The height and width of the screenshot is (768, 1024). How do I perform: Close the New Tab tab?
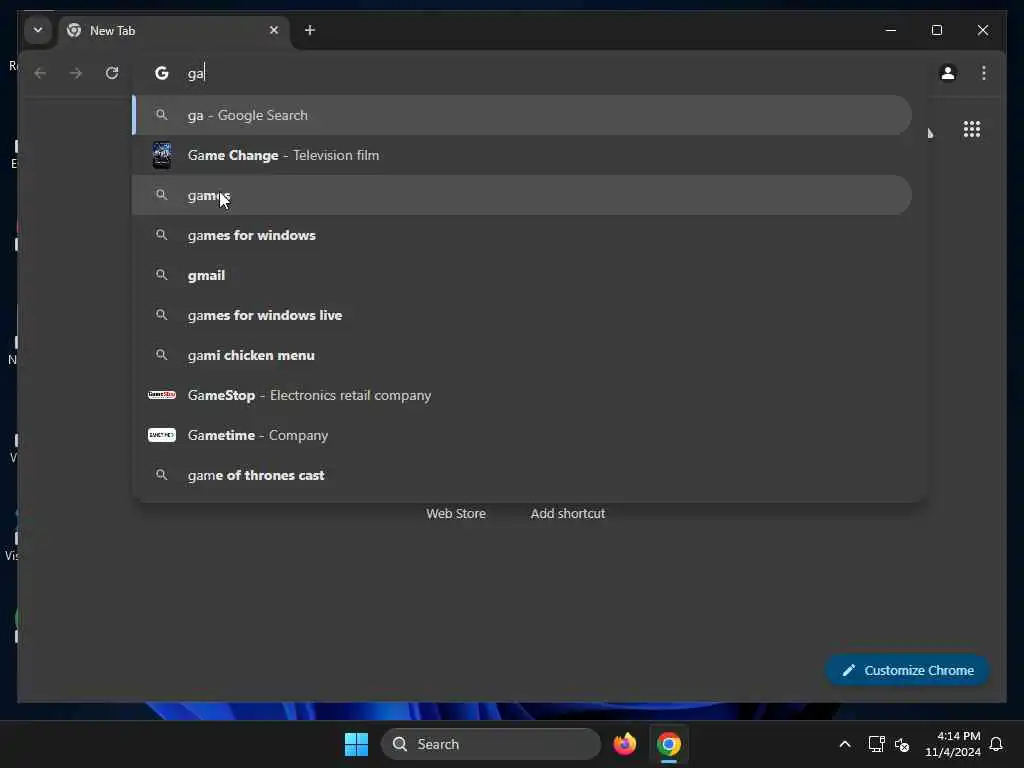coord(274,30)
